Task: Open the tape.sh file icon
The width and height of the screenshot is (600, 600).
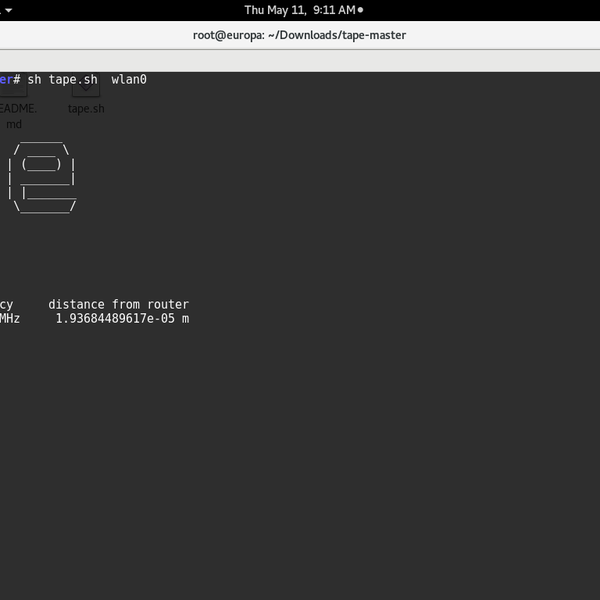Action: pyautogui.click(x=85, y=90)
